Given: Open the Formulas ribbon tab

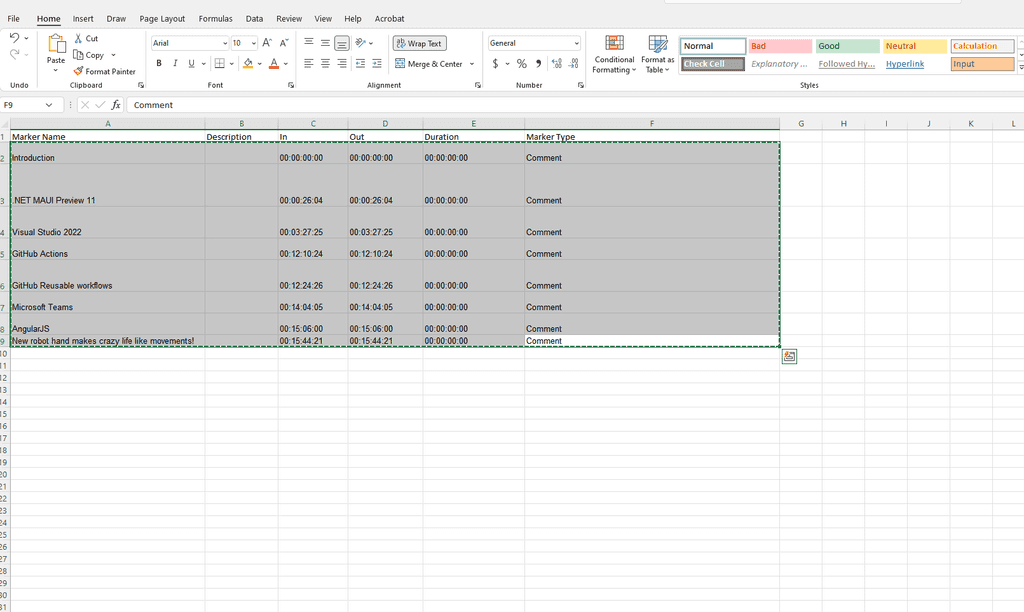Looking at the screenshot, I should coord(215,18).
